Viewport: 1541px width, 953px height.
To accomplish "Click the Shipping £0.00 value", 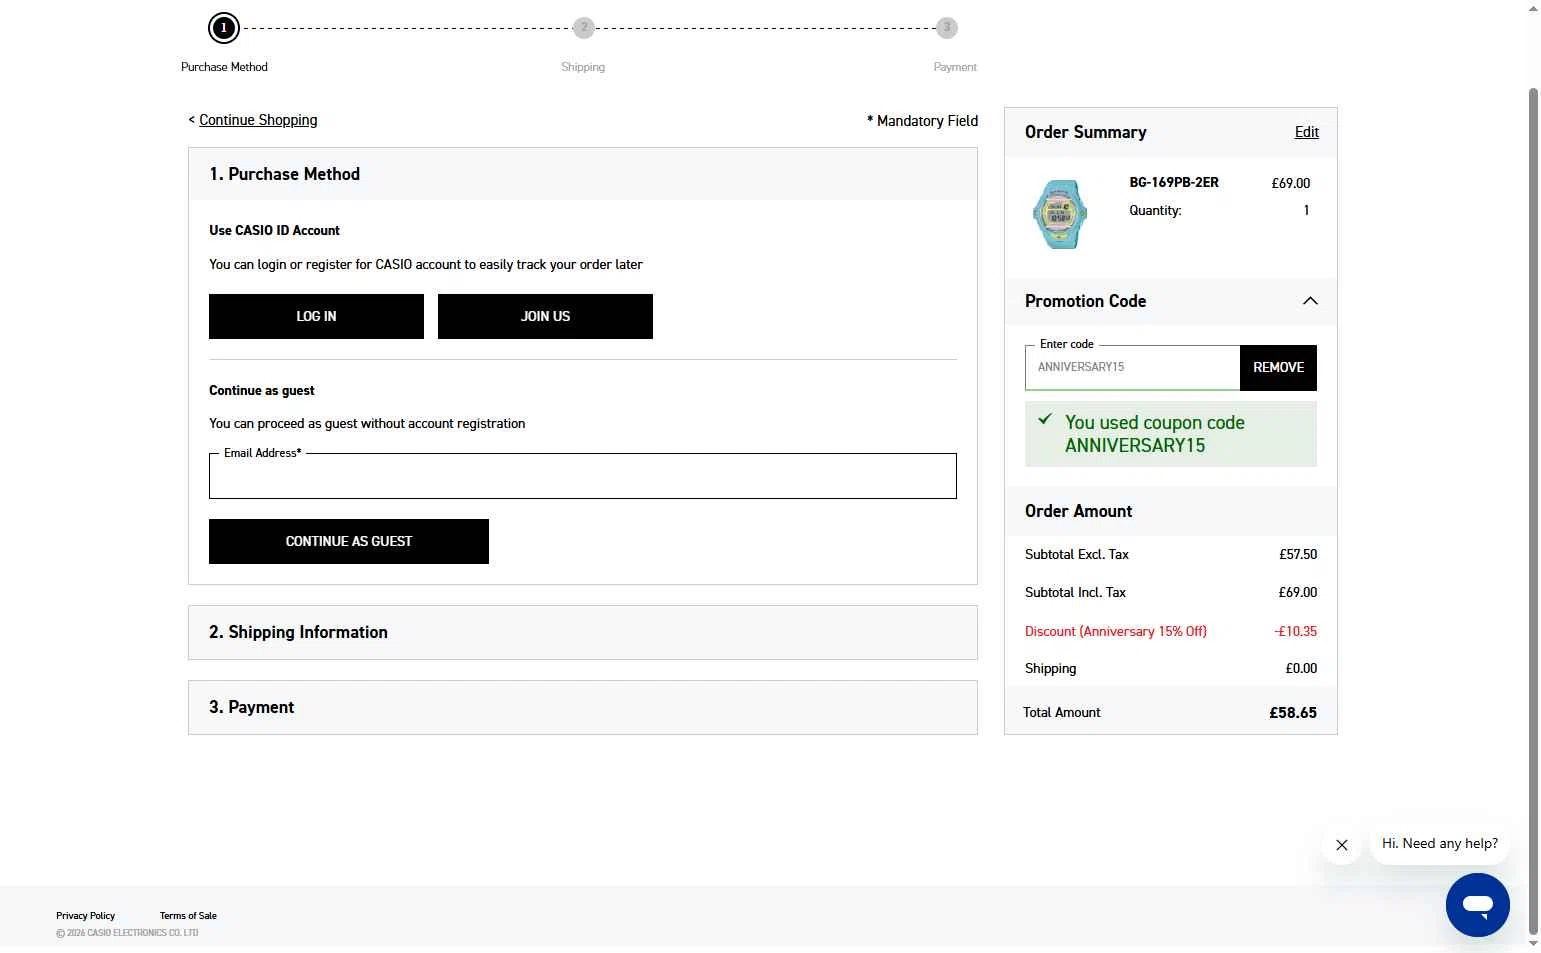I will point(1301,668).
